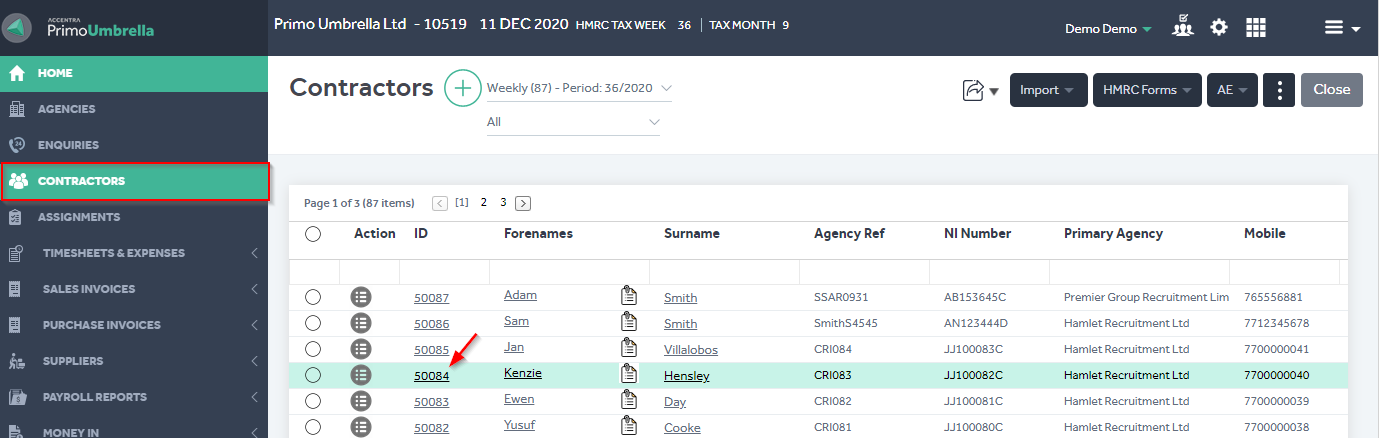Viewport: 1379px width, 438px height.
Task: Open the Weekly period dropdown
Action: 579,88
